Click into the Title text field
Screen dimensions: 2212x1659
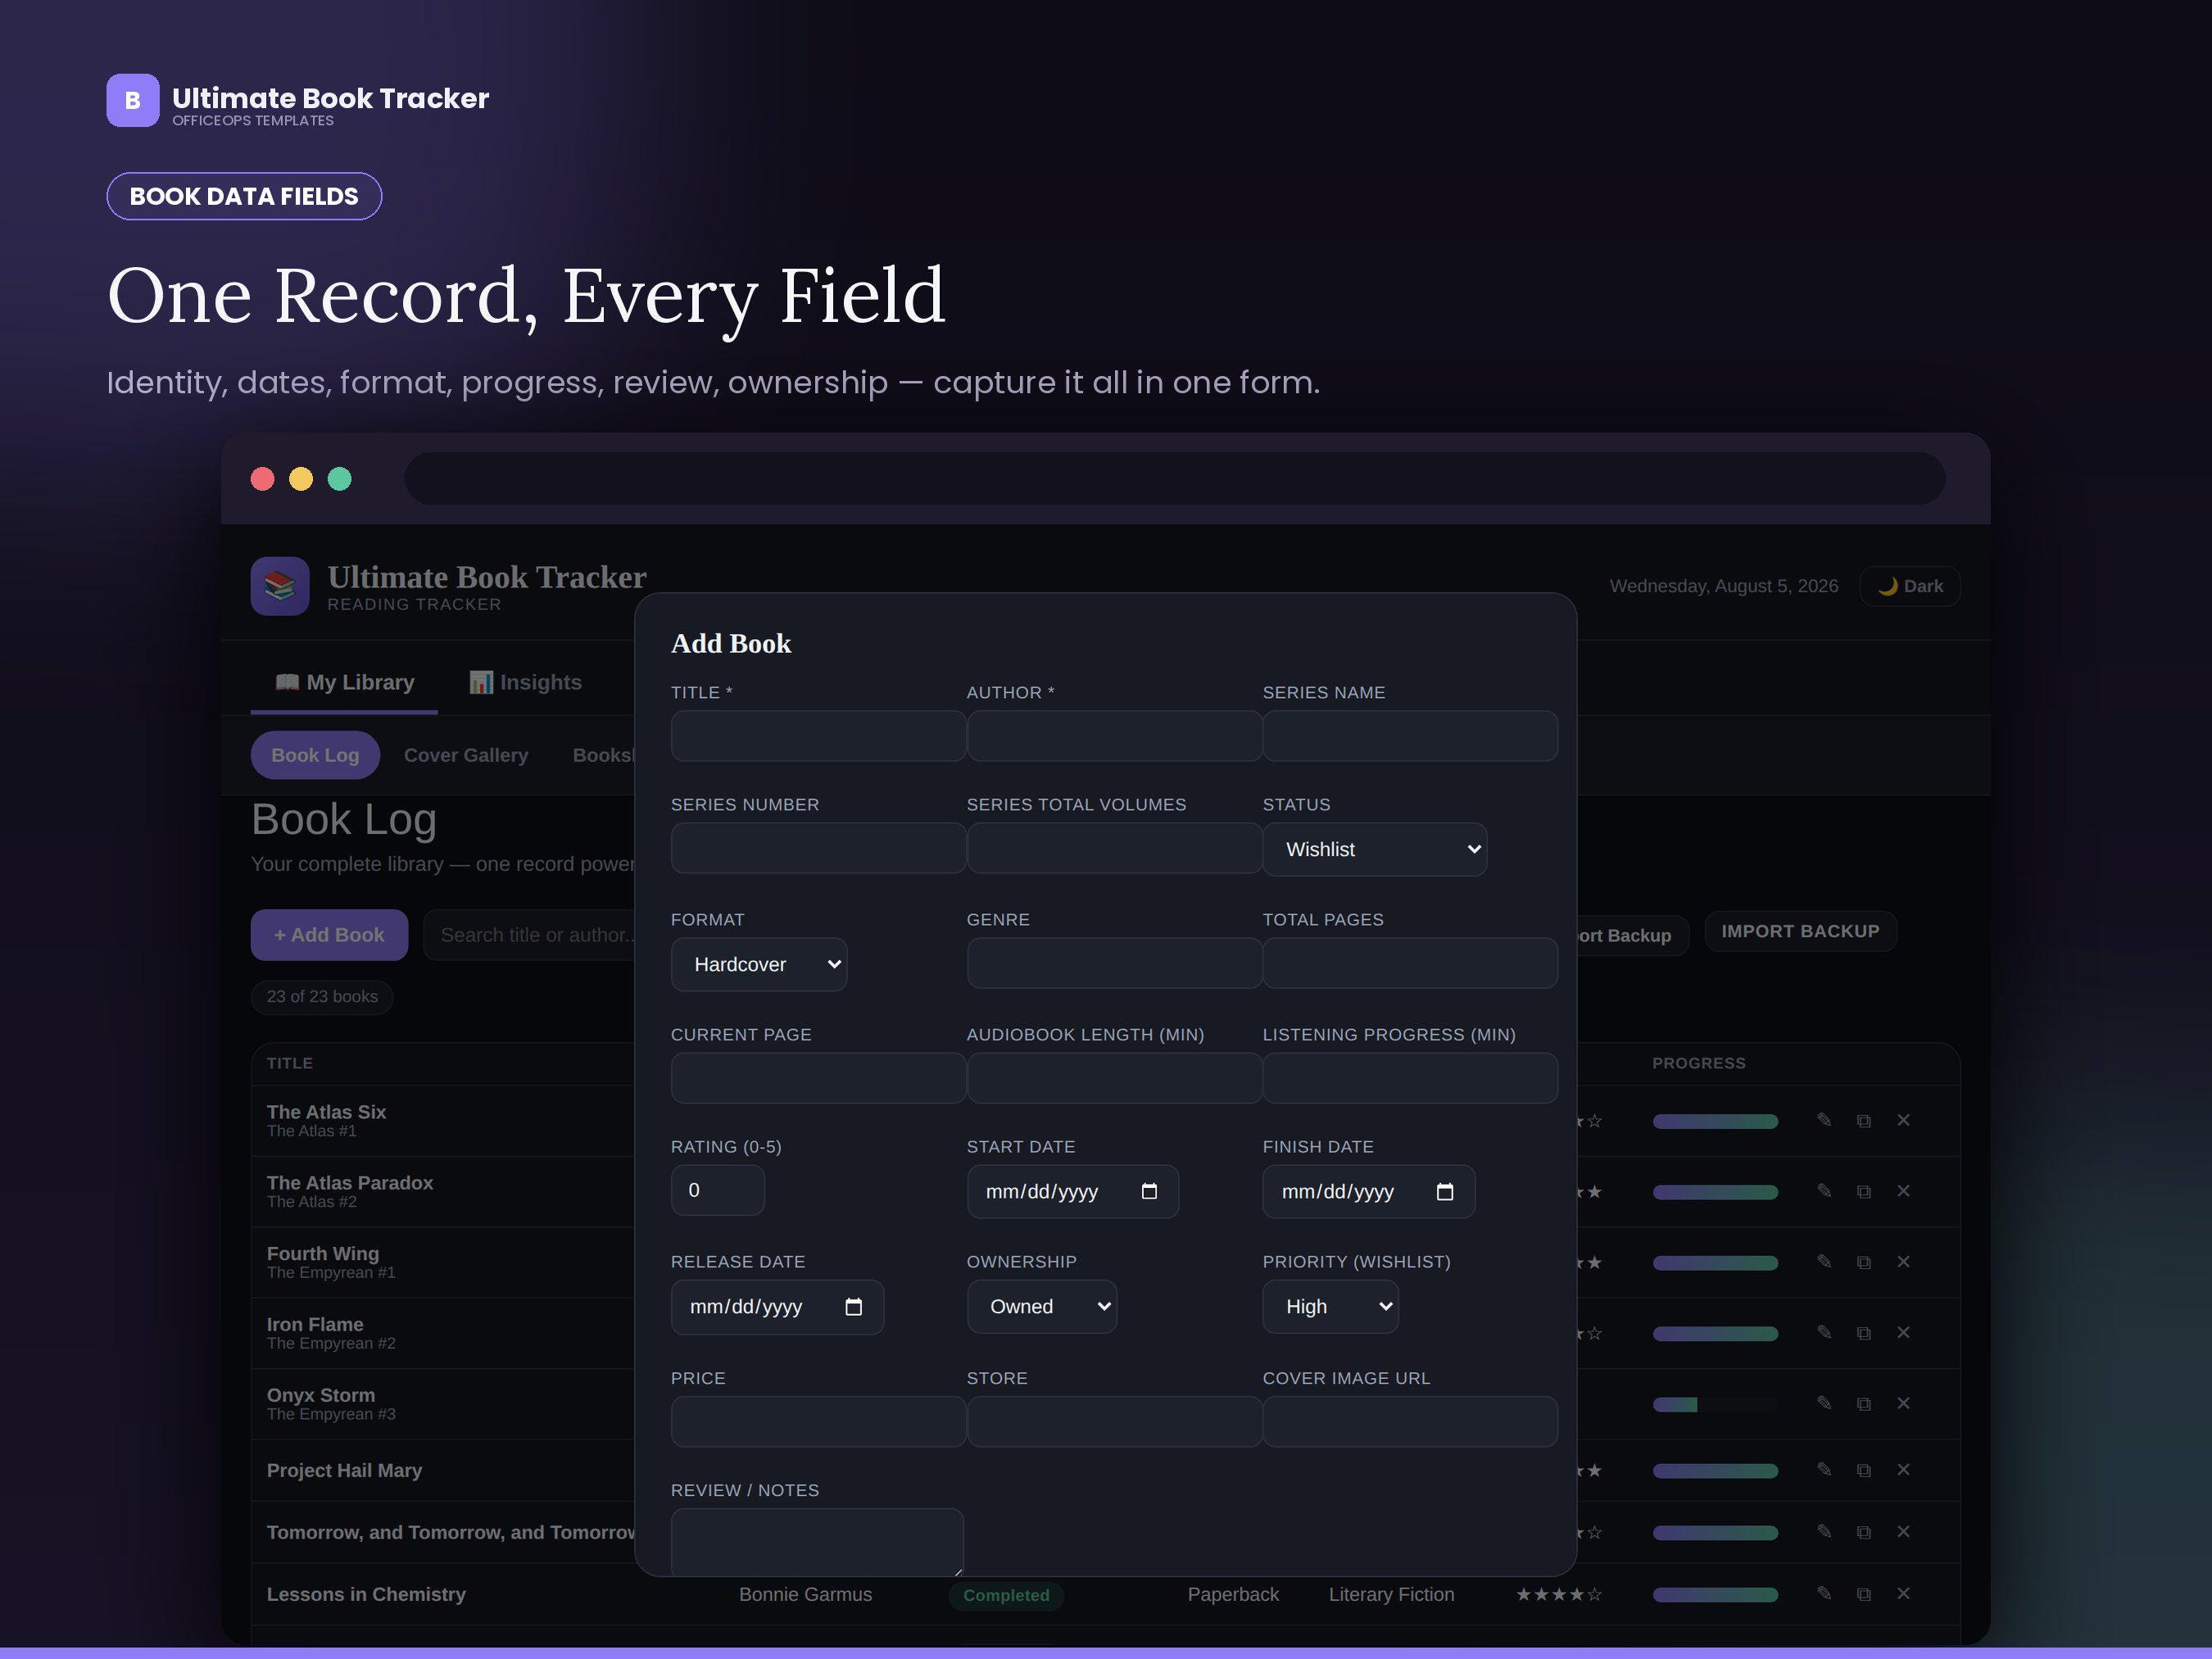818,736
